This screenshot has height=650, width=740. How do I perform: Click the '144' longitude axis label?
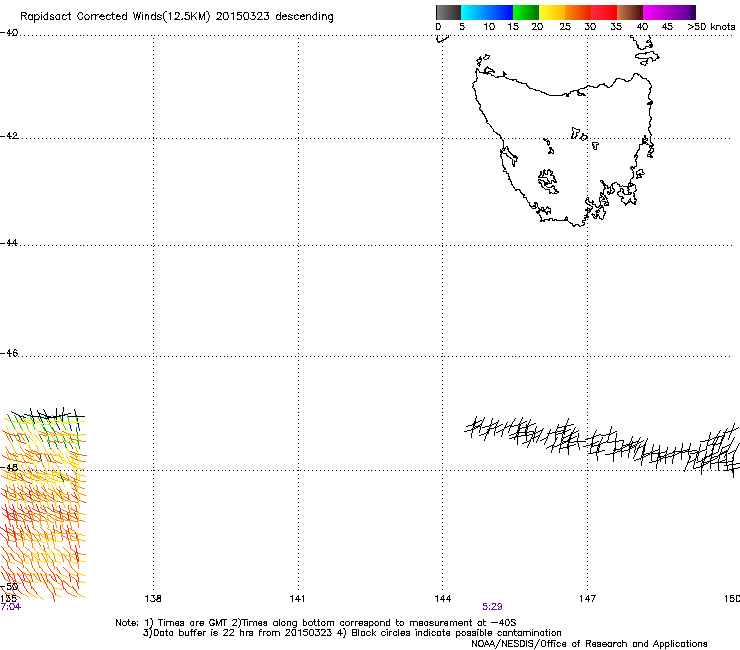[x=442, y=599]
